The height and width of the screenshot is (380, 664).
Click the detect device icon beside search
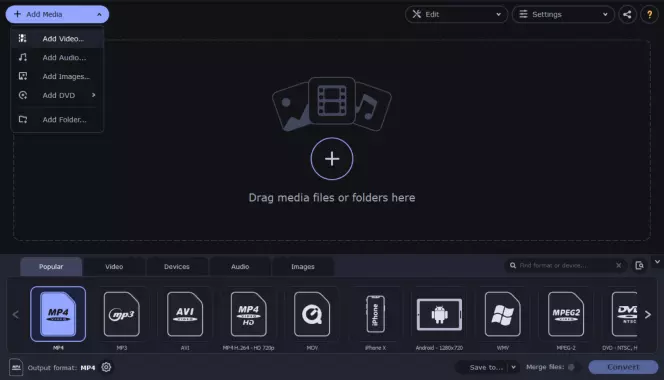point(639,266)
